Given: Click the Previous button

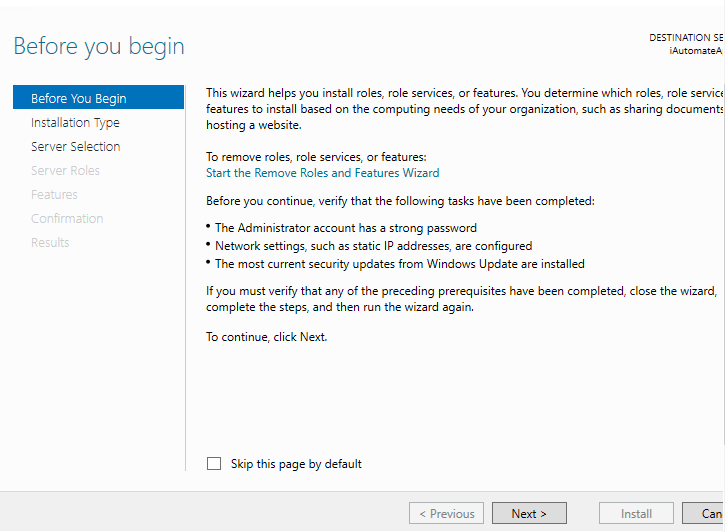Looking at the screenshot, I should coord(446,514).
